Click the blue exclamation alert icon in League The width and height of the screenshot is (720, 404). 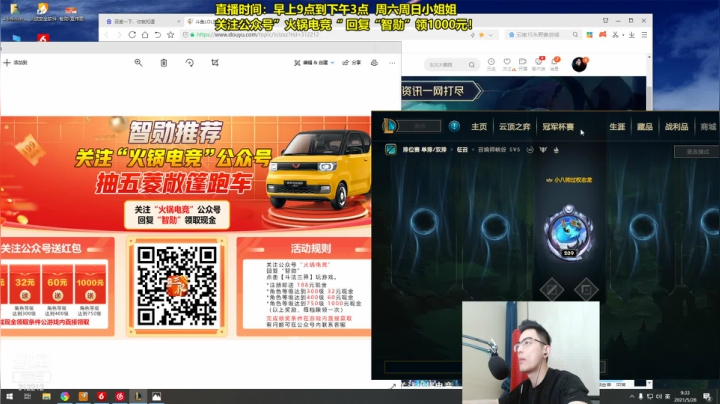454,126
